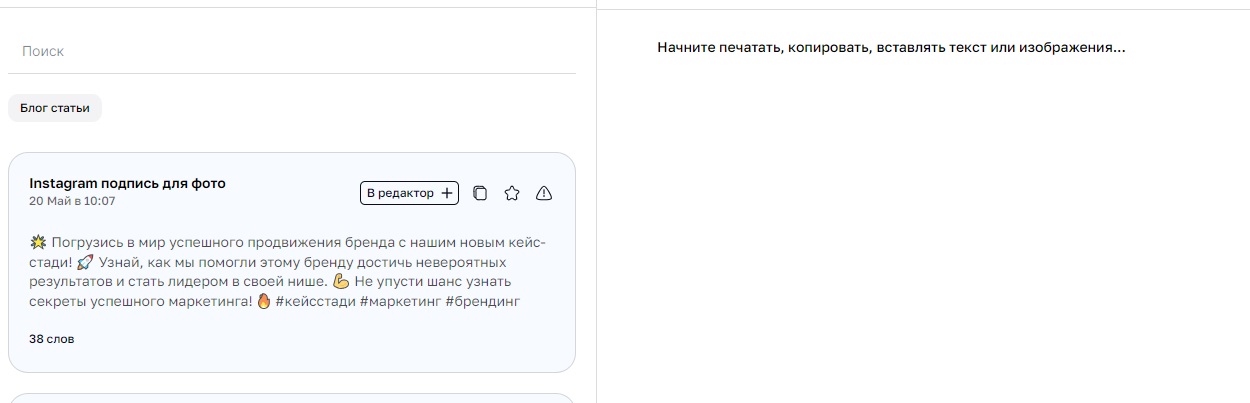The width and height of the screenshot is (1250, 403).
Task: Click the title Instagram подпись для фото
Action: click(127, 183)
